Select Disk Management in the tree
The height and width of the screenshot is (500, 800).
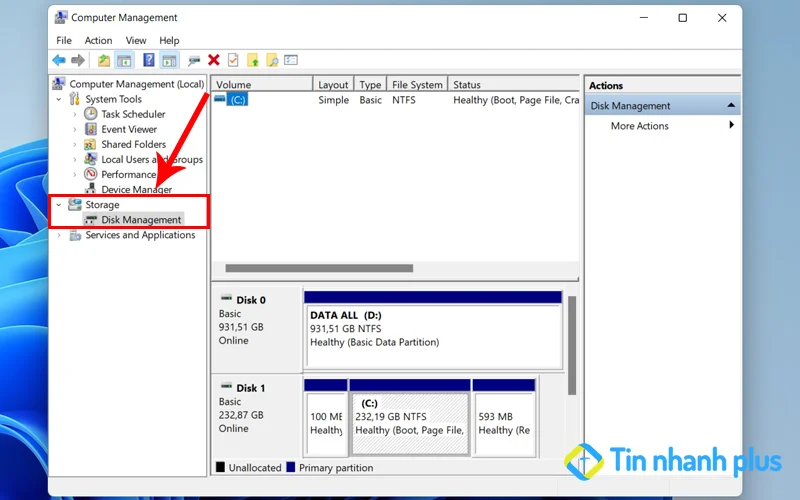coord(141,220)
